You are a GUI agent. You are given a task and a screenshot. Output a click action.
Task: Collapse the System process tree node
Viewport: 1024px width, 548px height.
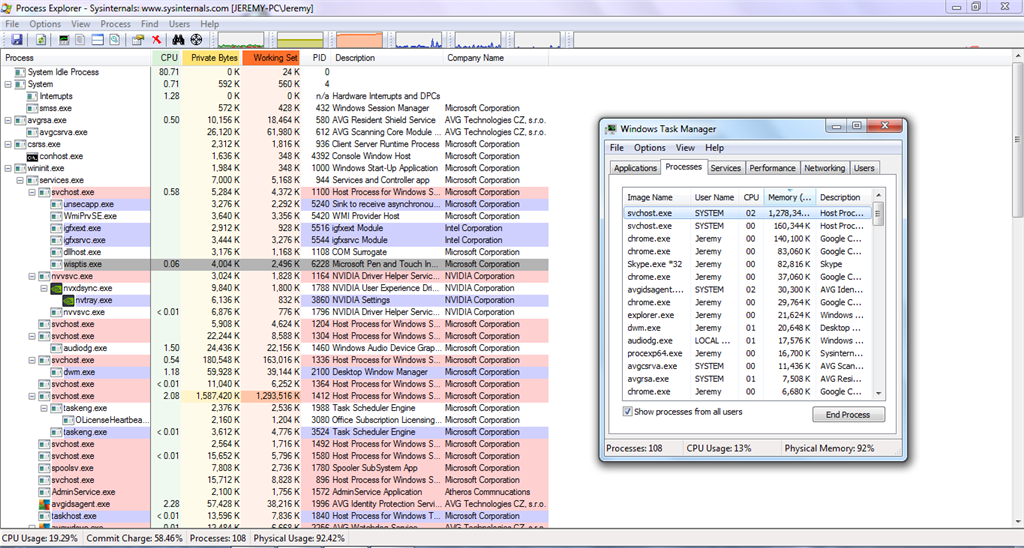(8, 84)
